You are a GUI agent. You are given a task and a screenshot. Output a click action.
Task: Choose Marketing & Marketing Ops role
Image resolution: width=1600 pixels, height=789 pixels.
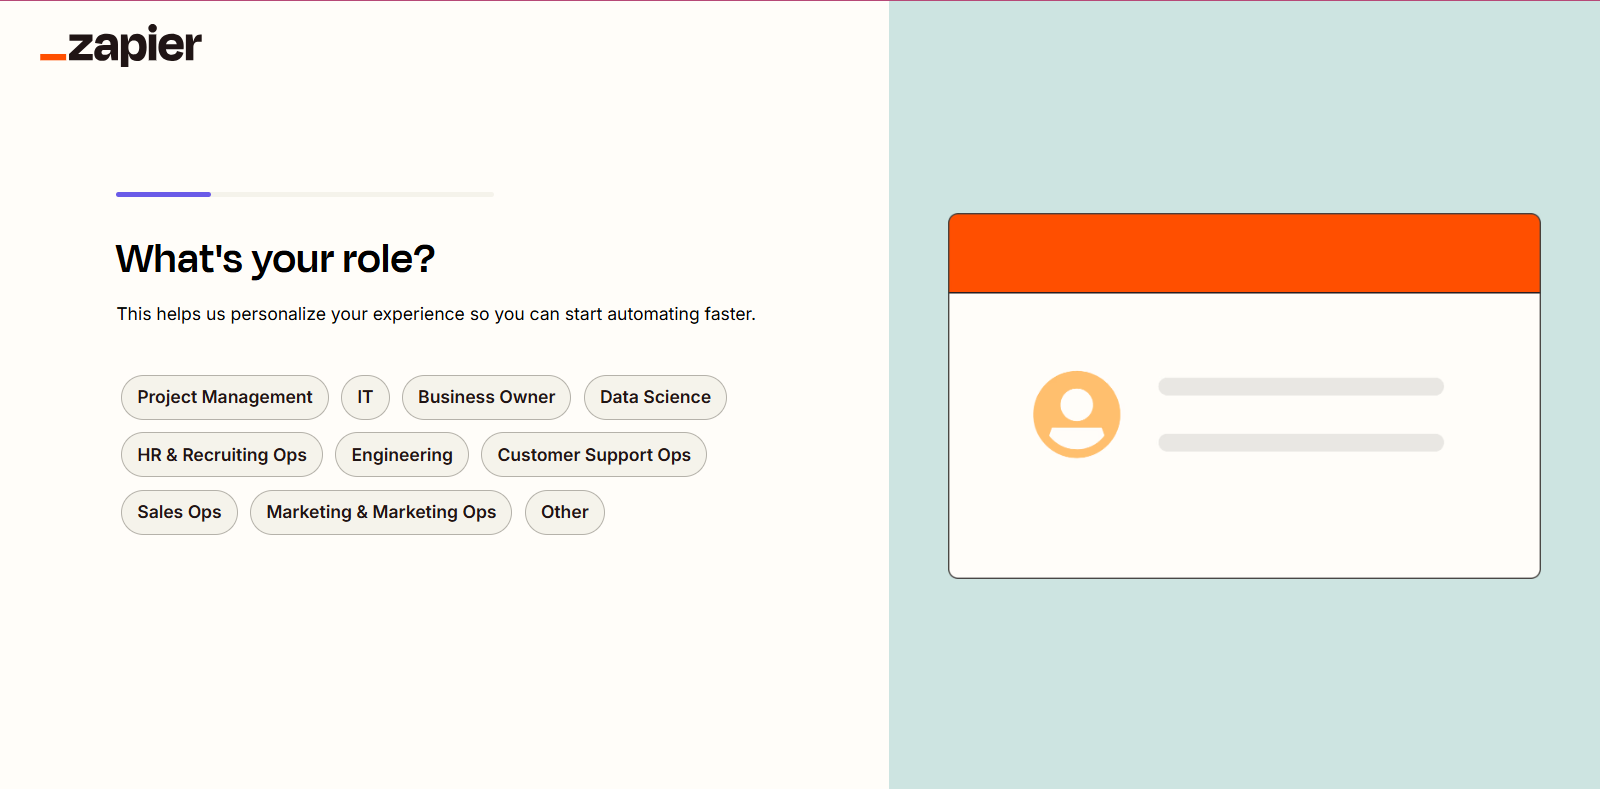coord(381,512)
